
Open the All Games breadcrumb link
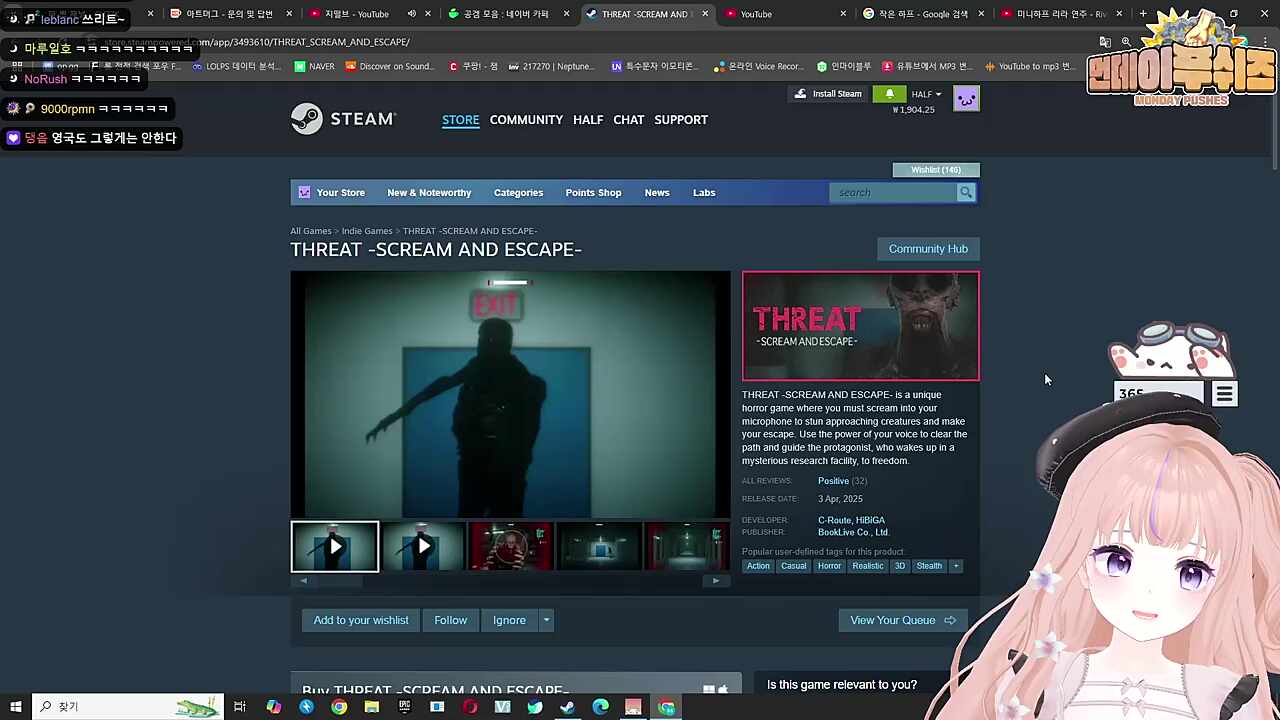click(x=311, y=231)
